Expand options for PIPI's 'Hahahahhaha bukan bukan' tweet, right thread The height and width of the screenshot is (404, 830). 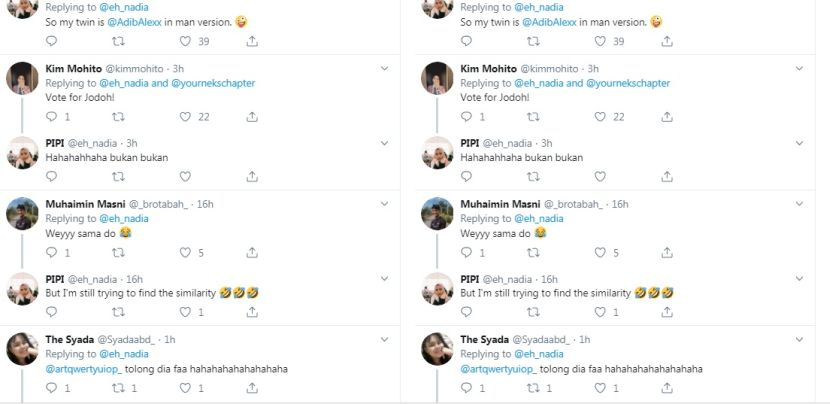click(x=800, y=143)
